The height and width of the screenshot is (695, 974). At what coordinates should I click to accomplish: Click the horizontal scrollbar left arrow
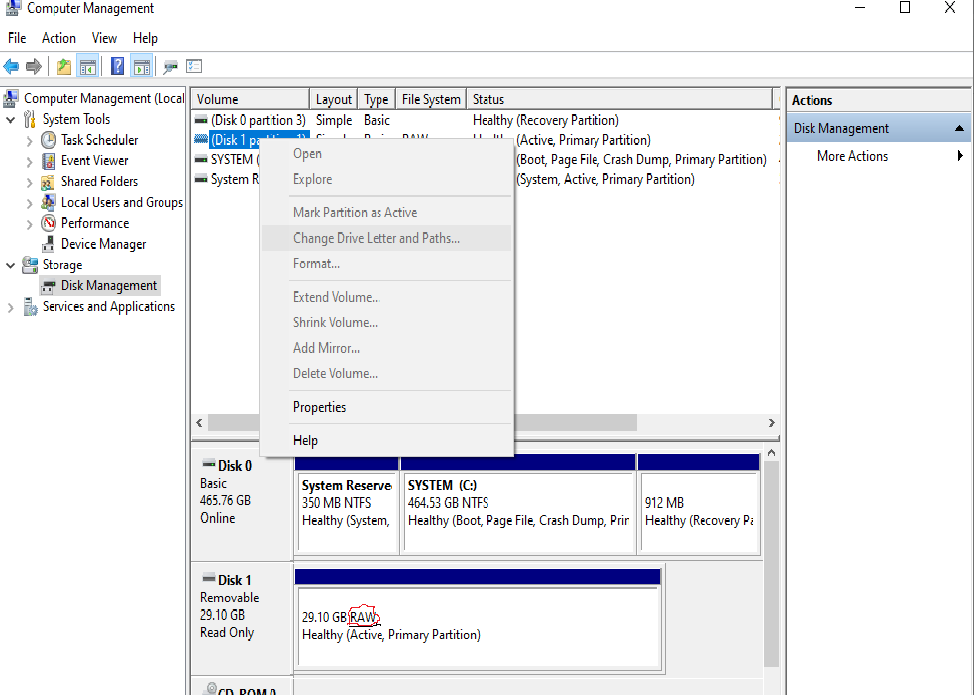click(199, 423)
